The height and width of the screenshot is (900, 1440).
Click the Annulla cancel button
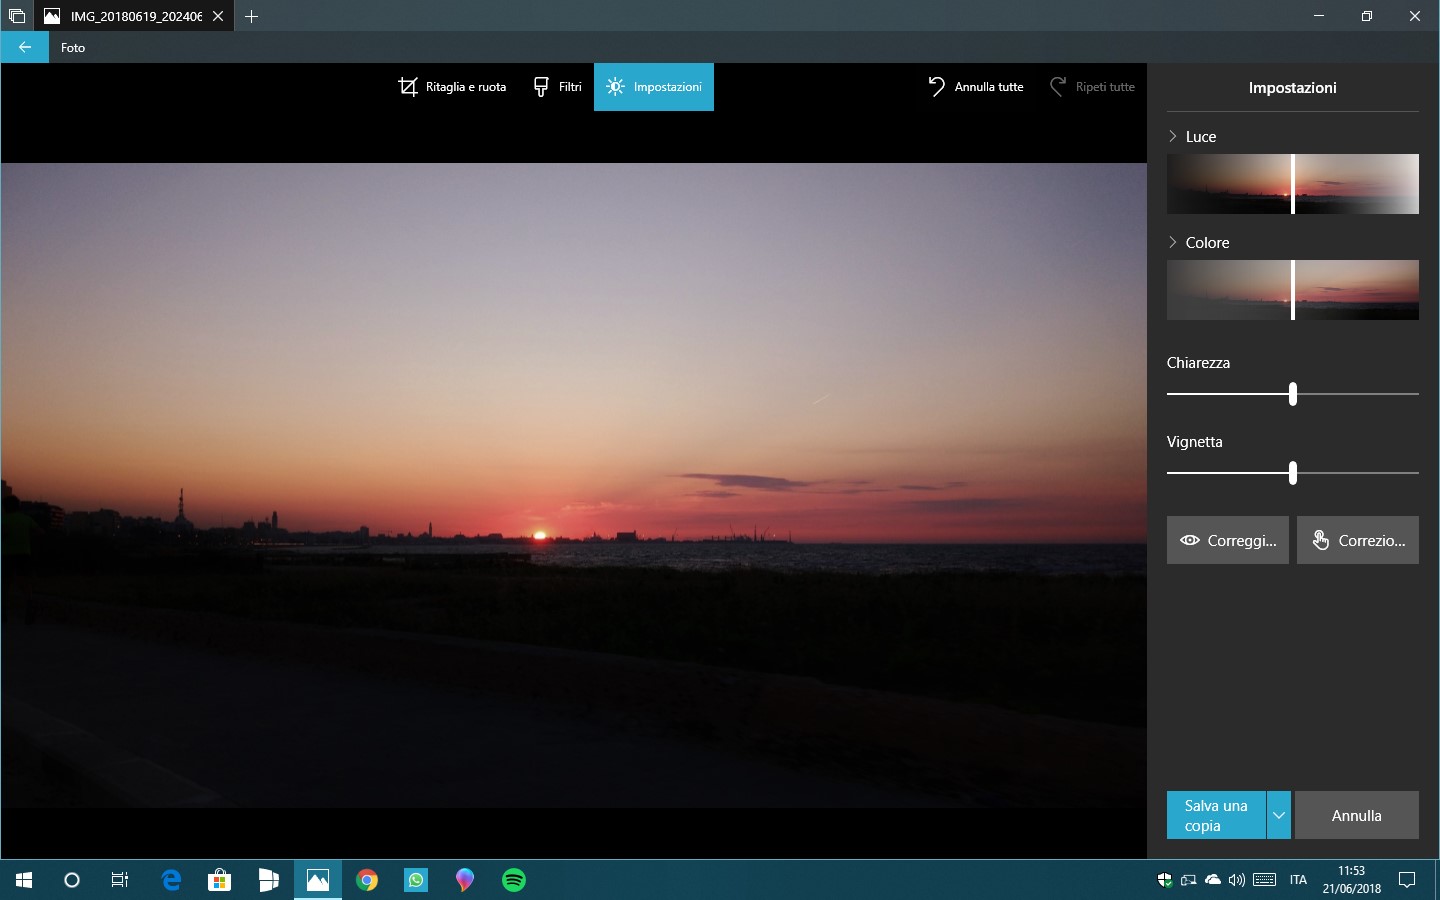[1357, 815]
